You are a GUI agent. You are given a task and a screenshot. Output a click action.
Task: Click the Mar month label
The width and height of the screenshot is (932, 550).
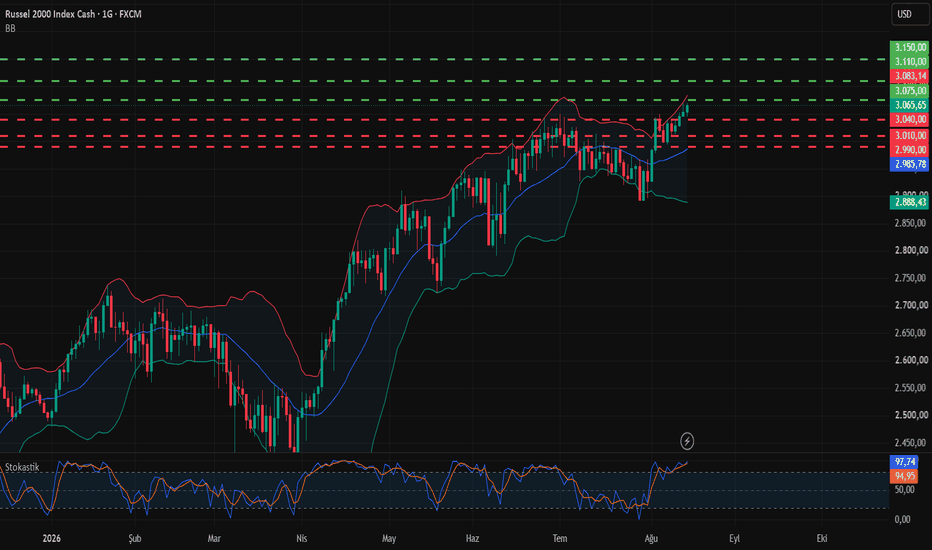pyautogui.click(x=214, y=538)
